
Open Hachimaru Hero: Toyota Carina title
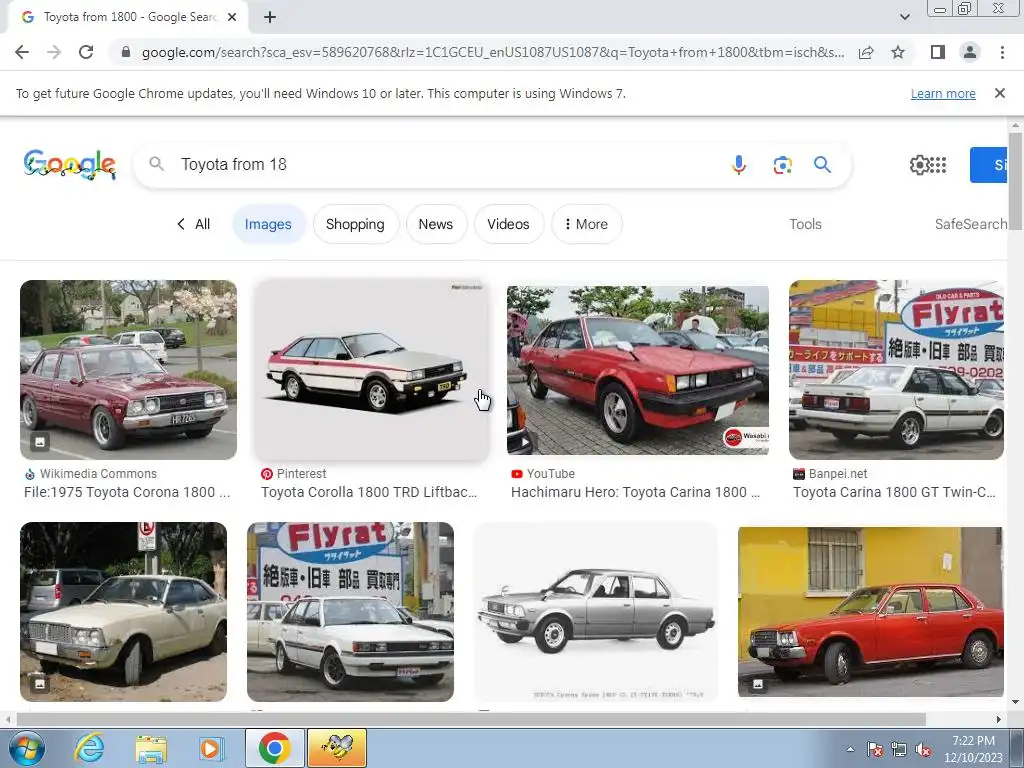(635, 492)
